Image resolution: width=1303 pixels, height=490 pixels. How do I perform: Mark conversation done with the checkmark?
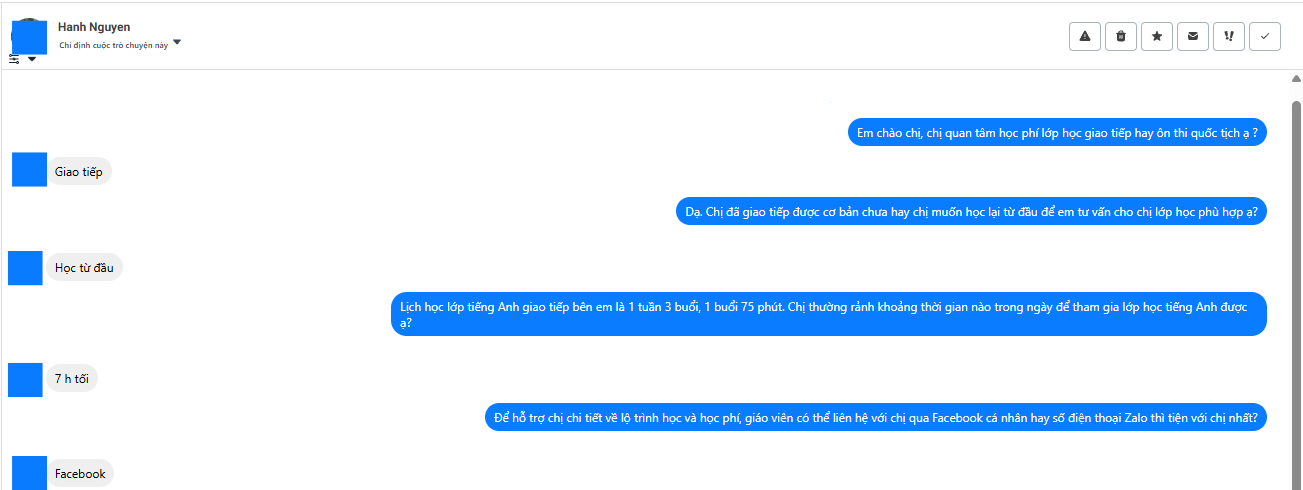[x=1265, y=36]
